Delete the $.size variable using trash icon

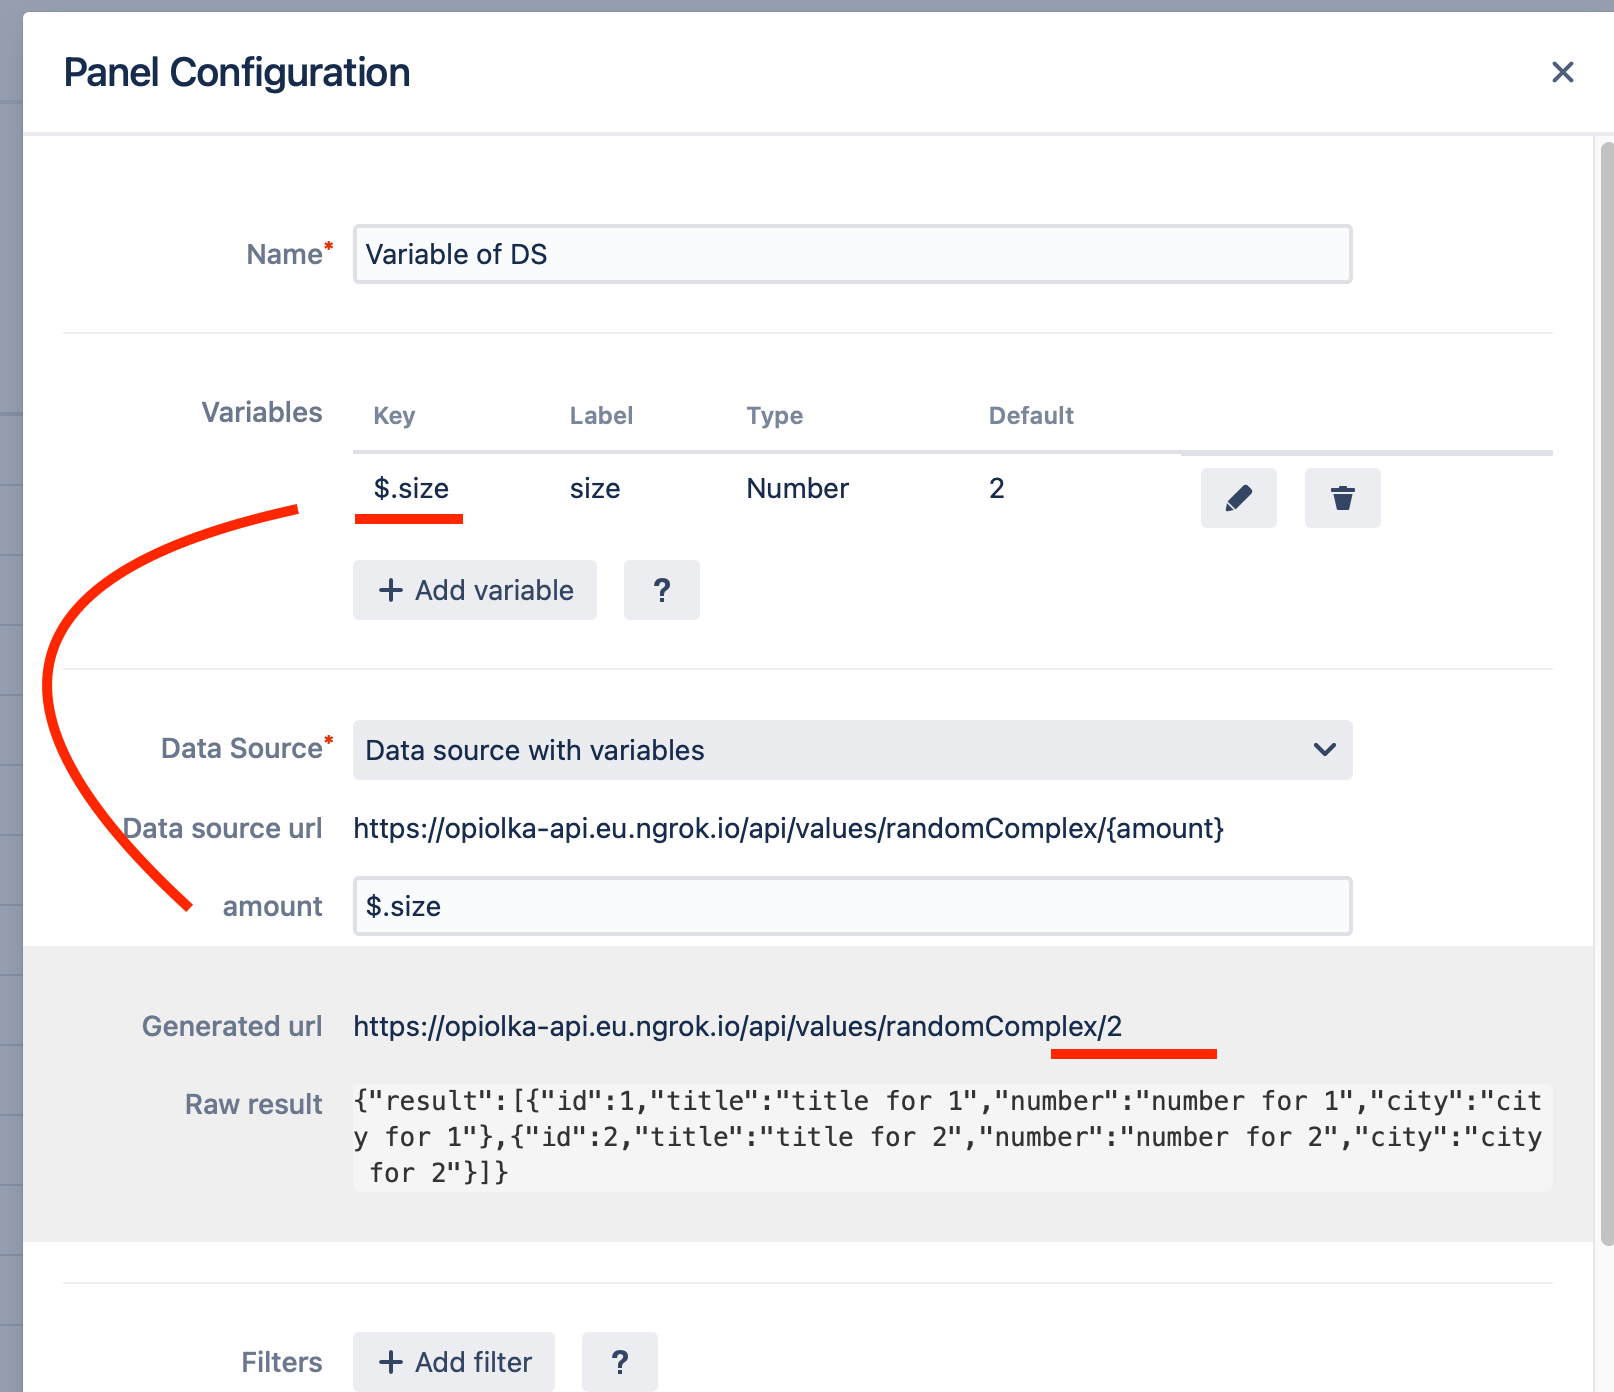[x=1342, y=498]
